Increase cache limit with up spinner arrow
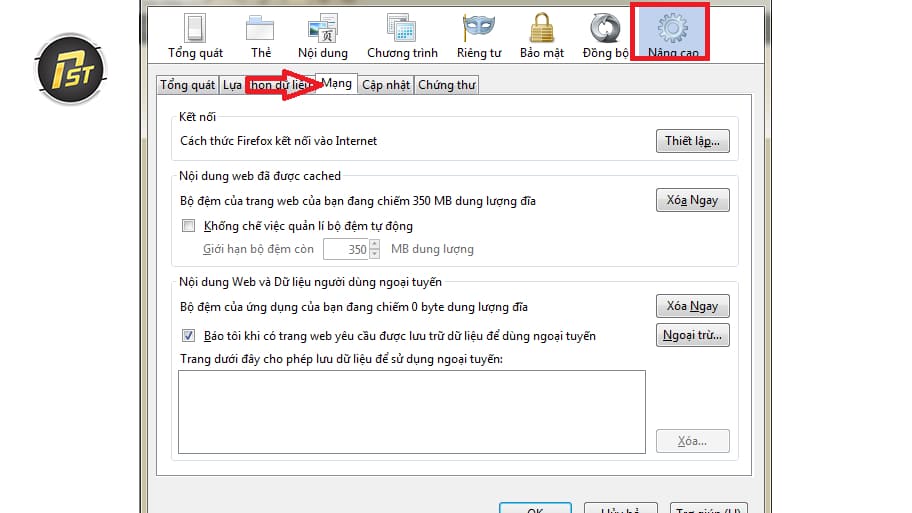The height and width of the screenshot is (513, 912). tap(375, 244)
